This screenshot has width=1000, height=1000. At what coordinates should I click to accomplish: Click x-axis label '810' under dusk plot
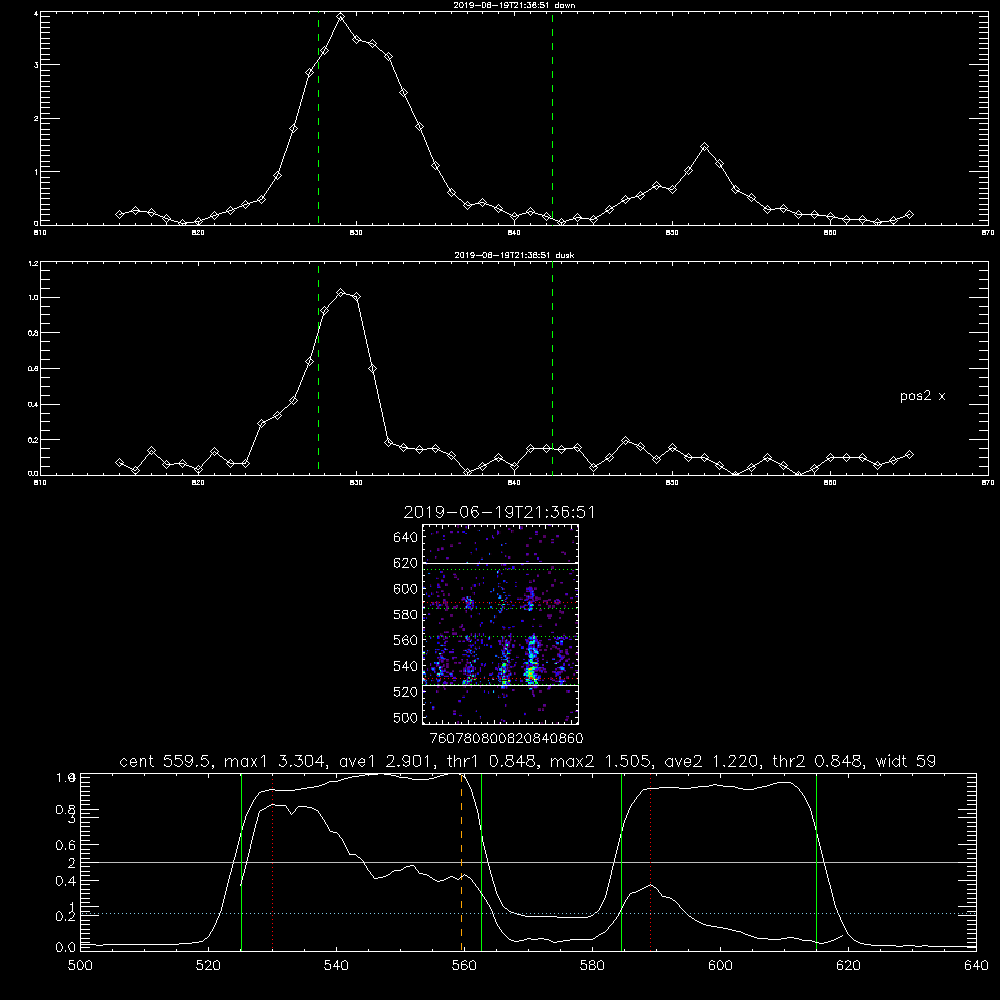(40, 483)
